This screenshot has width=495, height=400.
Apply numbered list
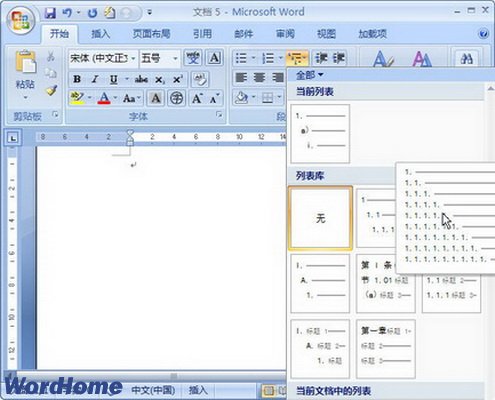268,58
